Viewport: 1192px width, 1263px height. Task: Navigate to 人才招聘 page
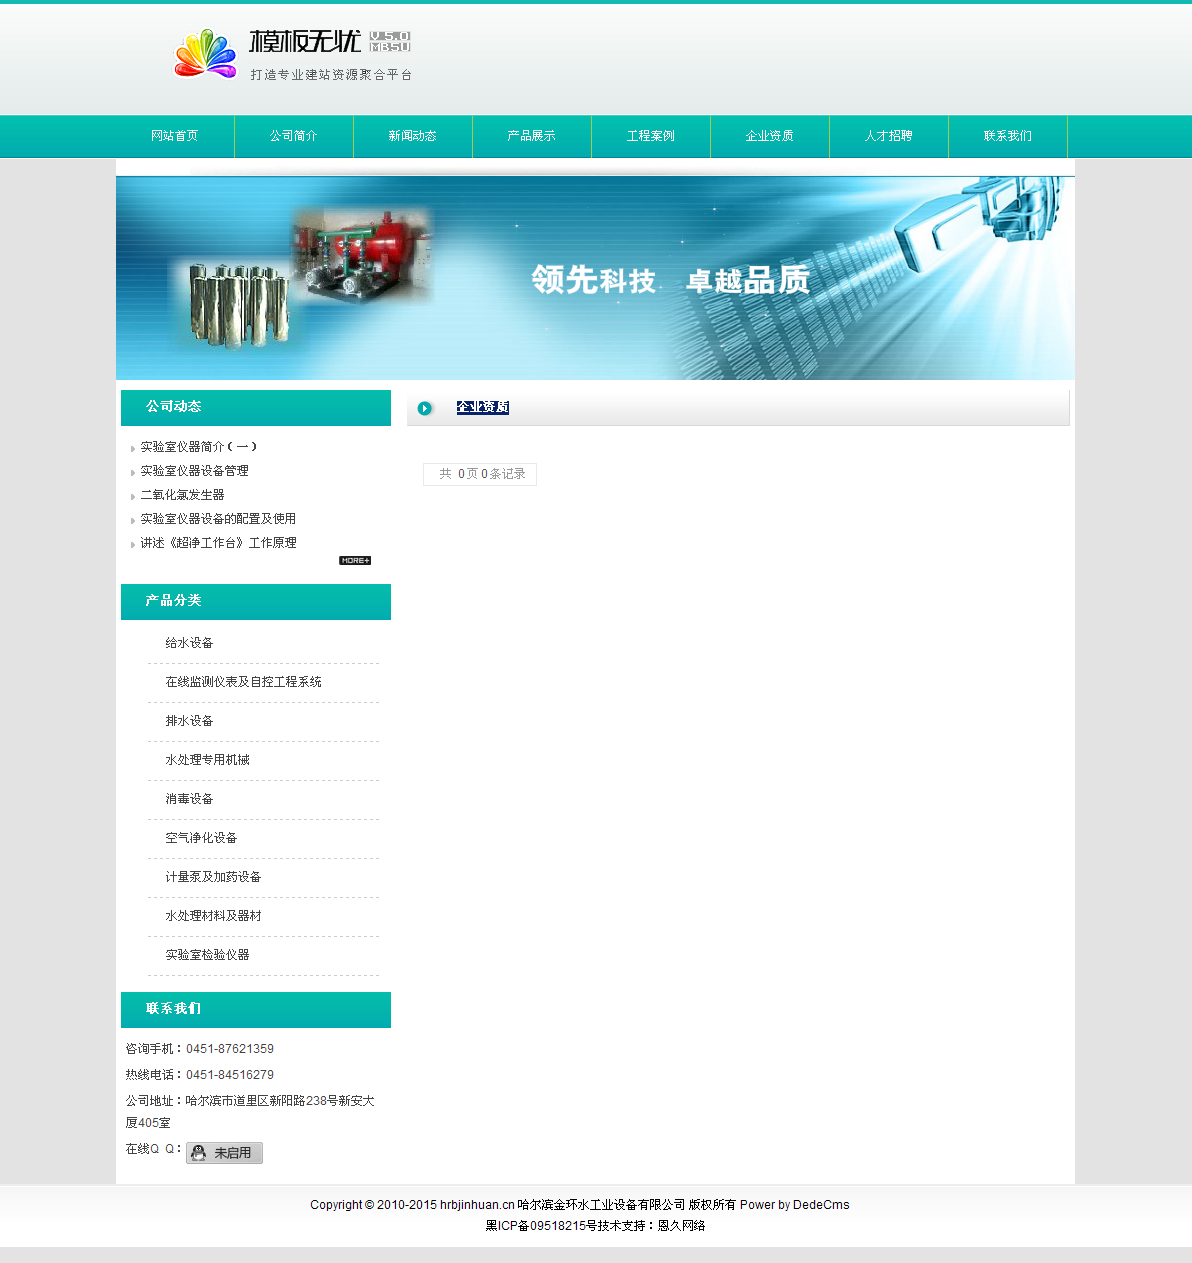click(889, 136)
